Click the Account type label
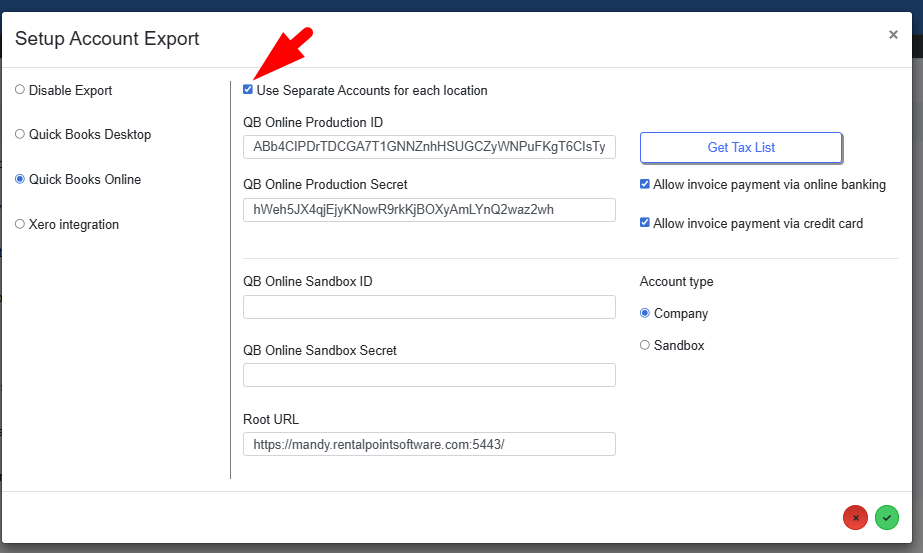Screen dimensions: 923x553 coord(676,282)
